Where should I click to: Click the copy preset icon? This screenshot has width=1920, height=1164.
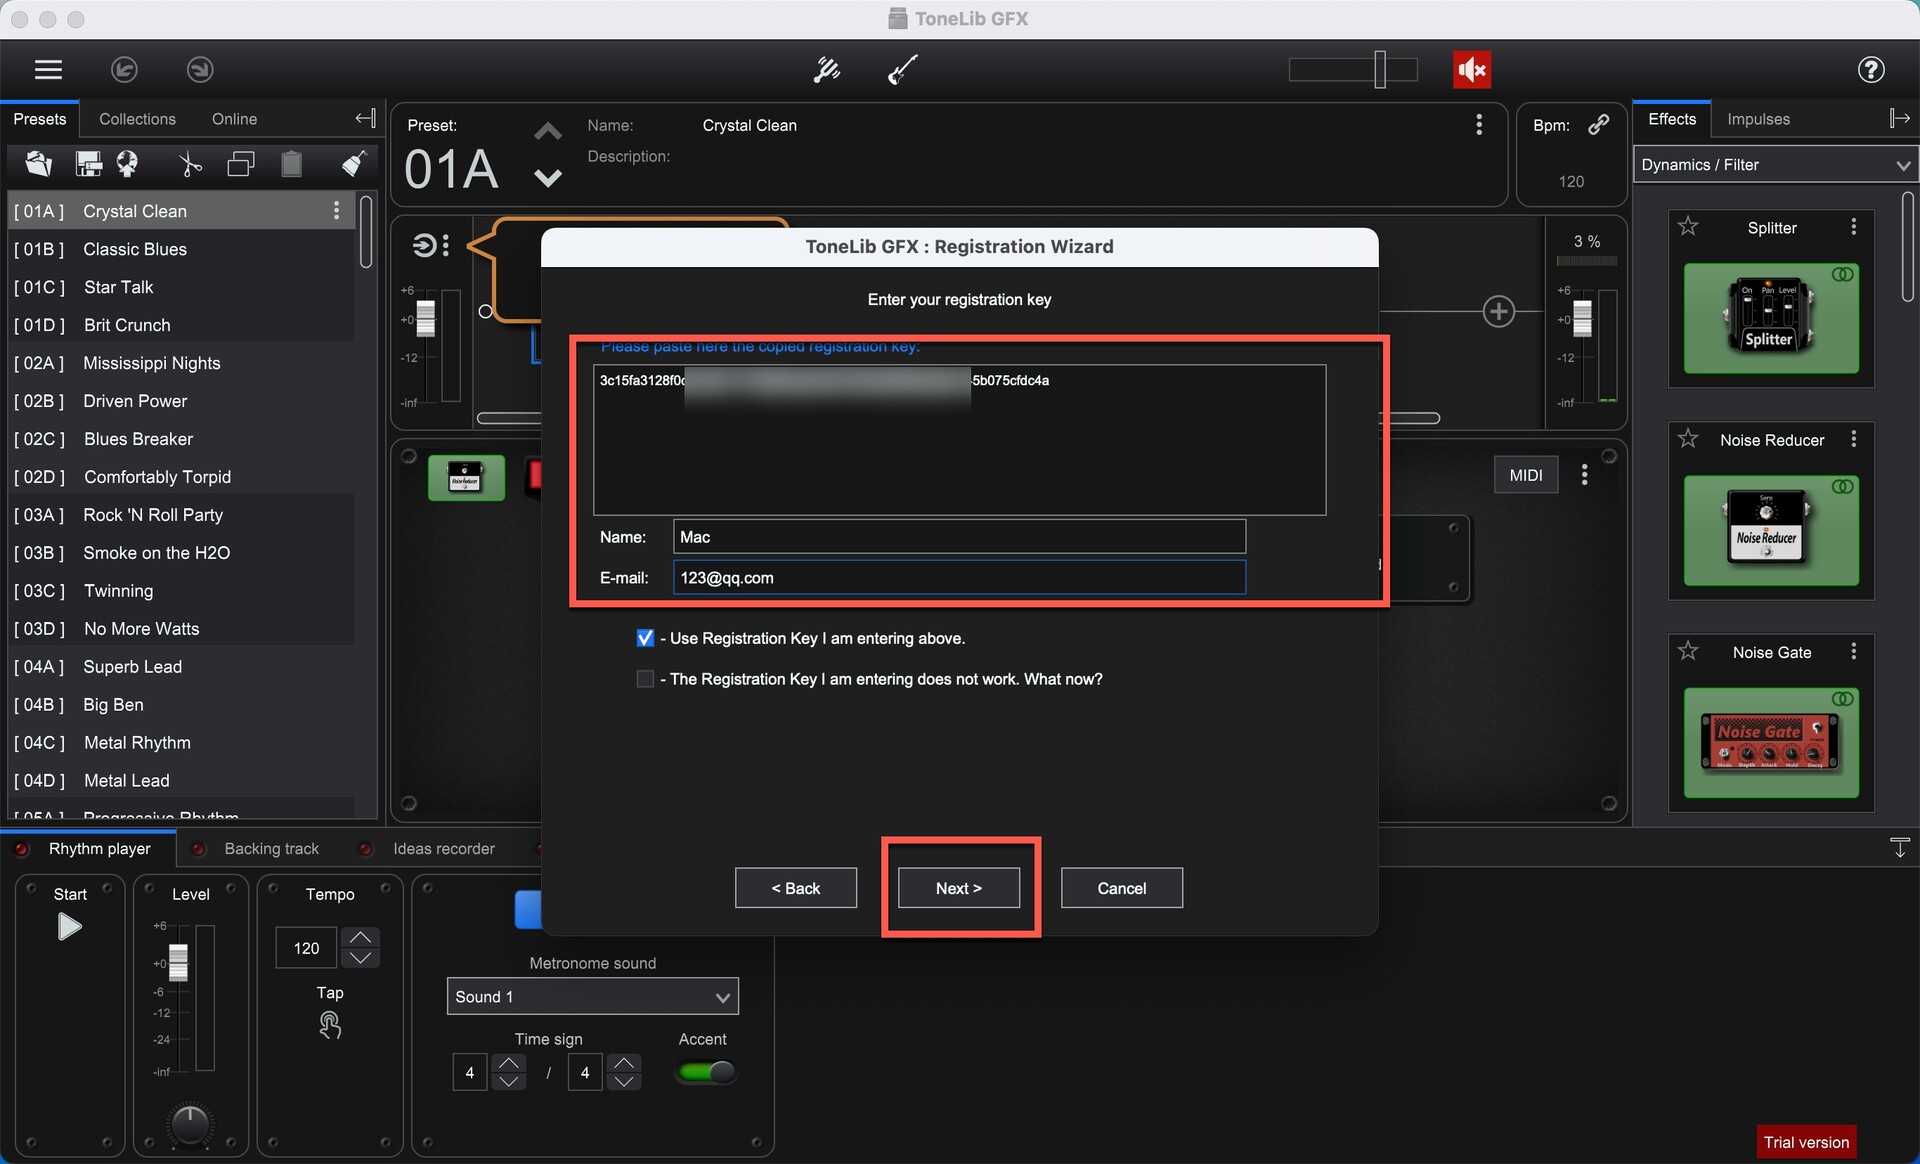click(x=241, y=164)
